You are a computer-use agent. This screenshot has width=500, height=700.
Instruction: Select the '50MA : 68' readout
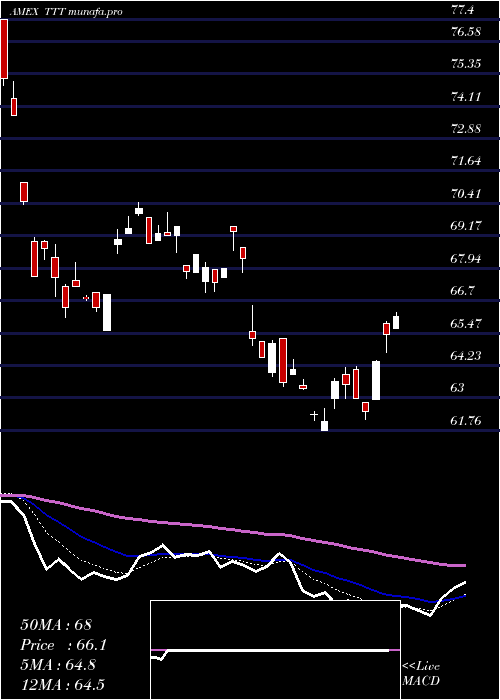(x=56, y=625)
